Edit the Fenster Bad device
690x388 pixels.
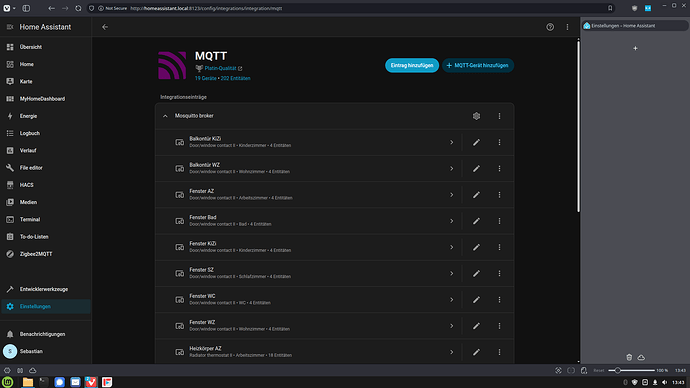pyautogui.click(x=476, y=221)
